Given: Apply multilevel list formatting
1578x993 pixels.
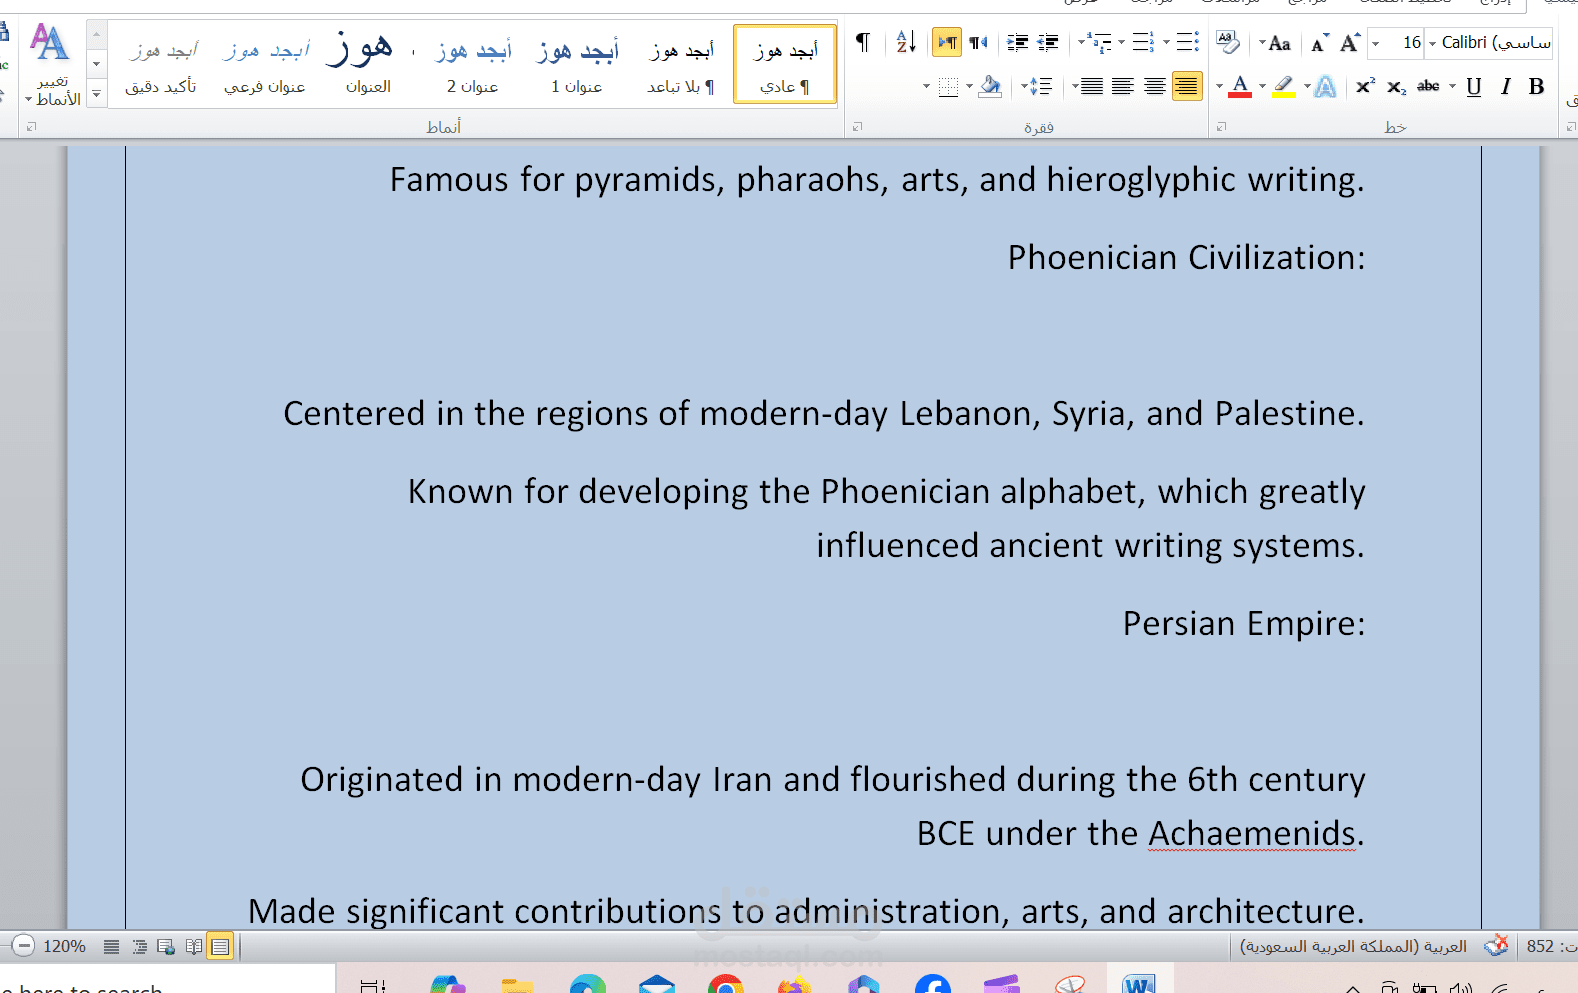Looking at the screenshot, I should 1101,42.
